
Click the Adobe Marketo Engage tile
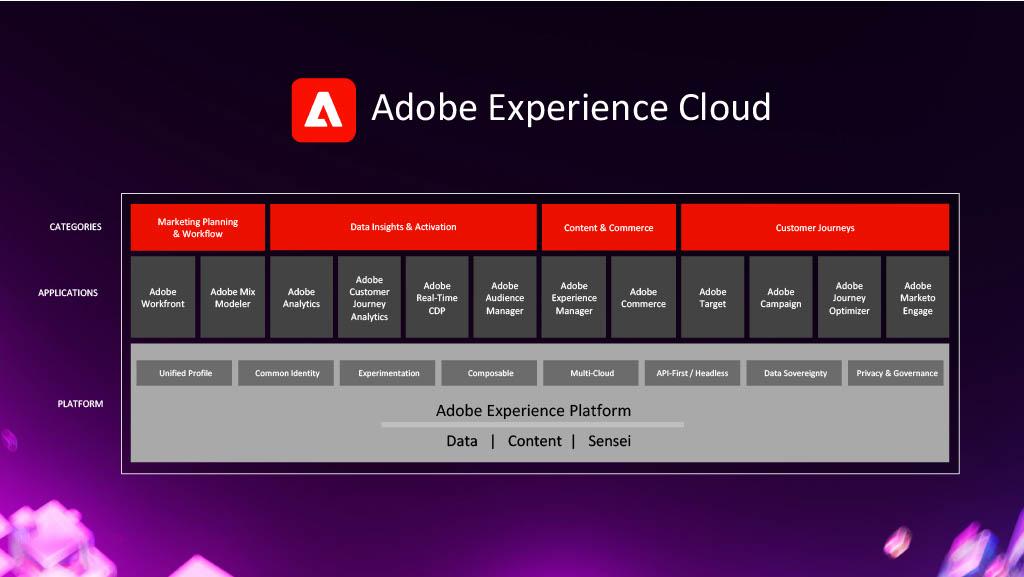click(x=918, y=297)
